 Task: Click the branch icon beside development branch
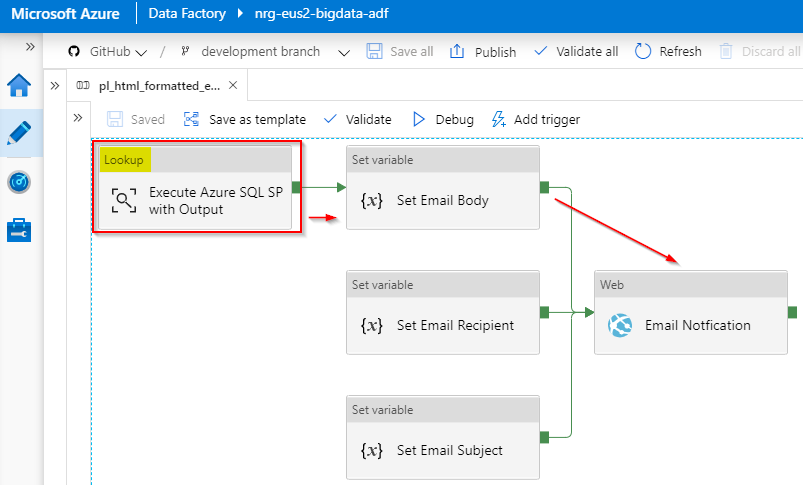[x=185, y=51]
